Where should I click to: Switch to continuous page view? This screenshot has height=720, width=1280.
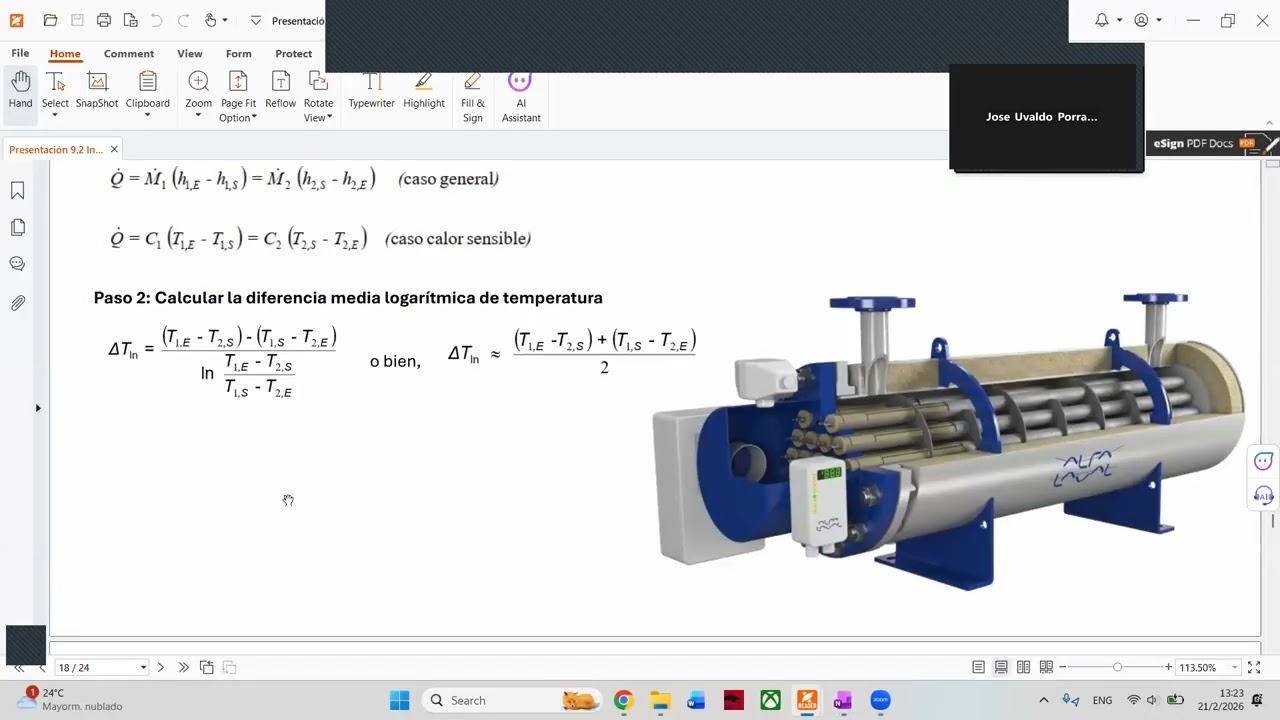[1001, 667]
